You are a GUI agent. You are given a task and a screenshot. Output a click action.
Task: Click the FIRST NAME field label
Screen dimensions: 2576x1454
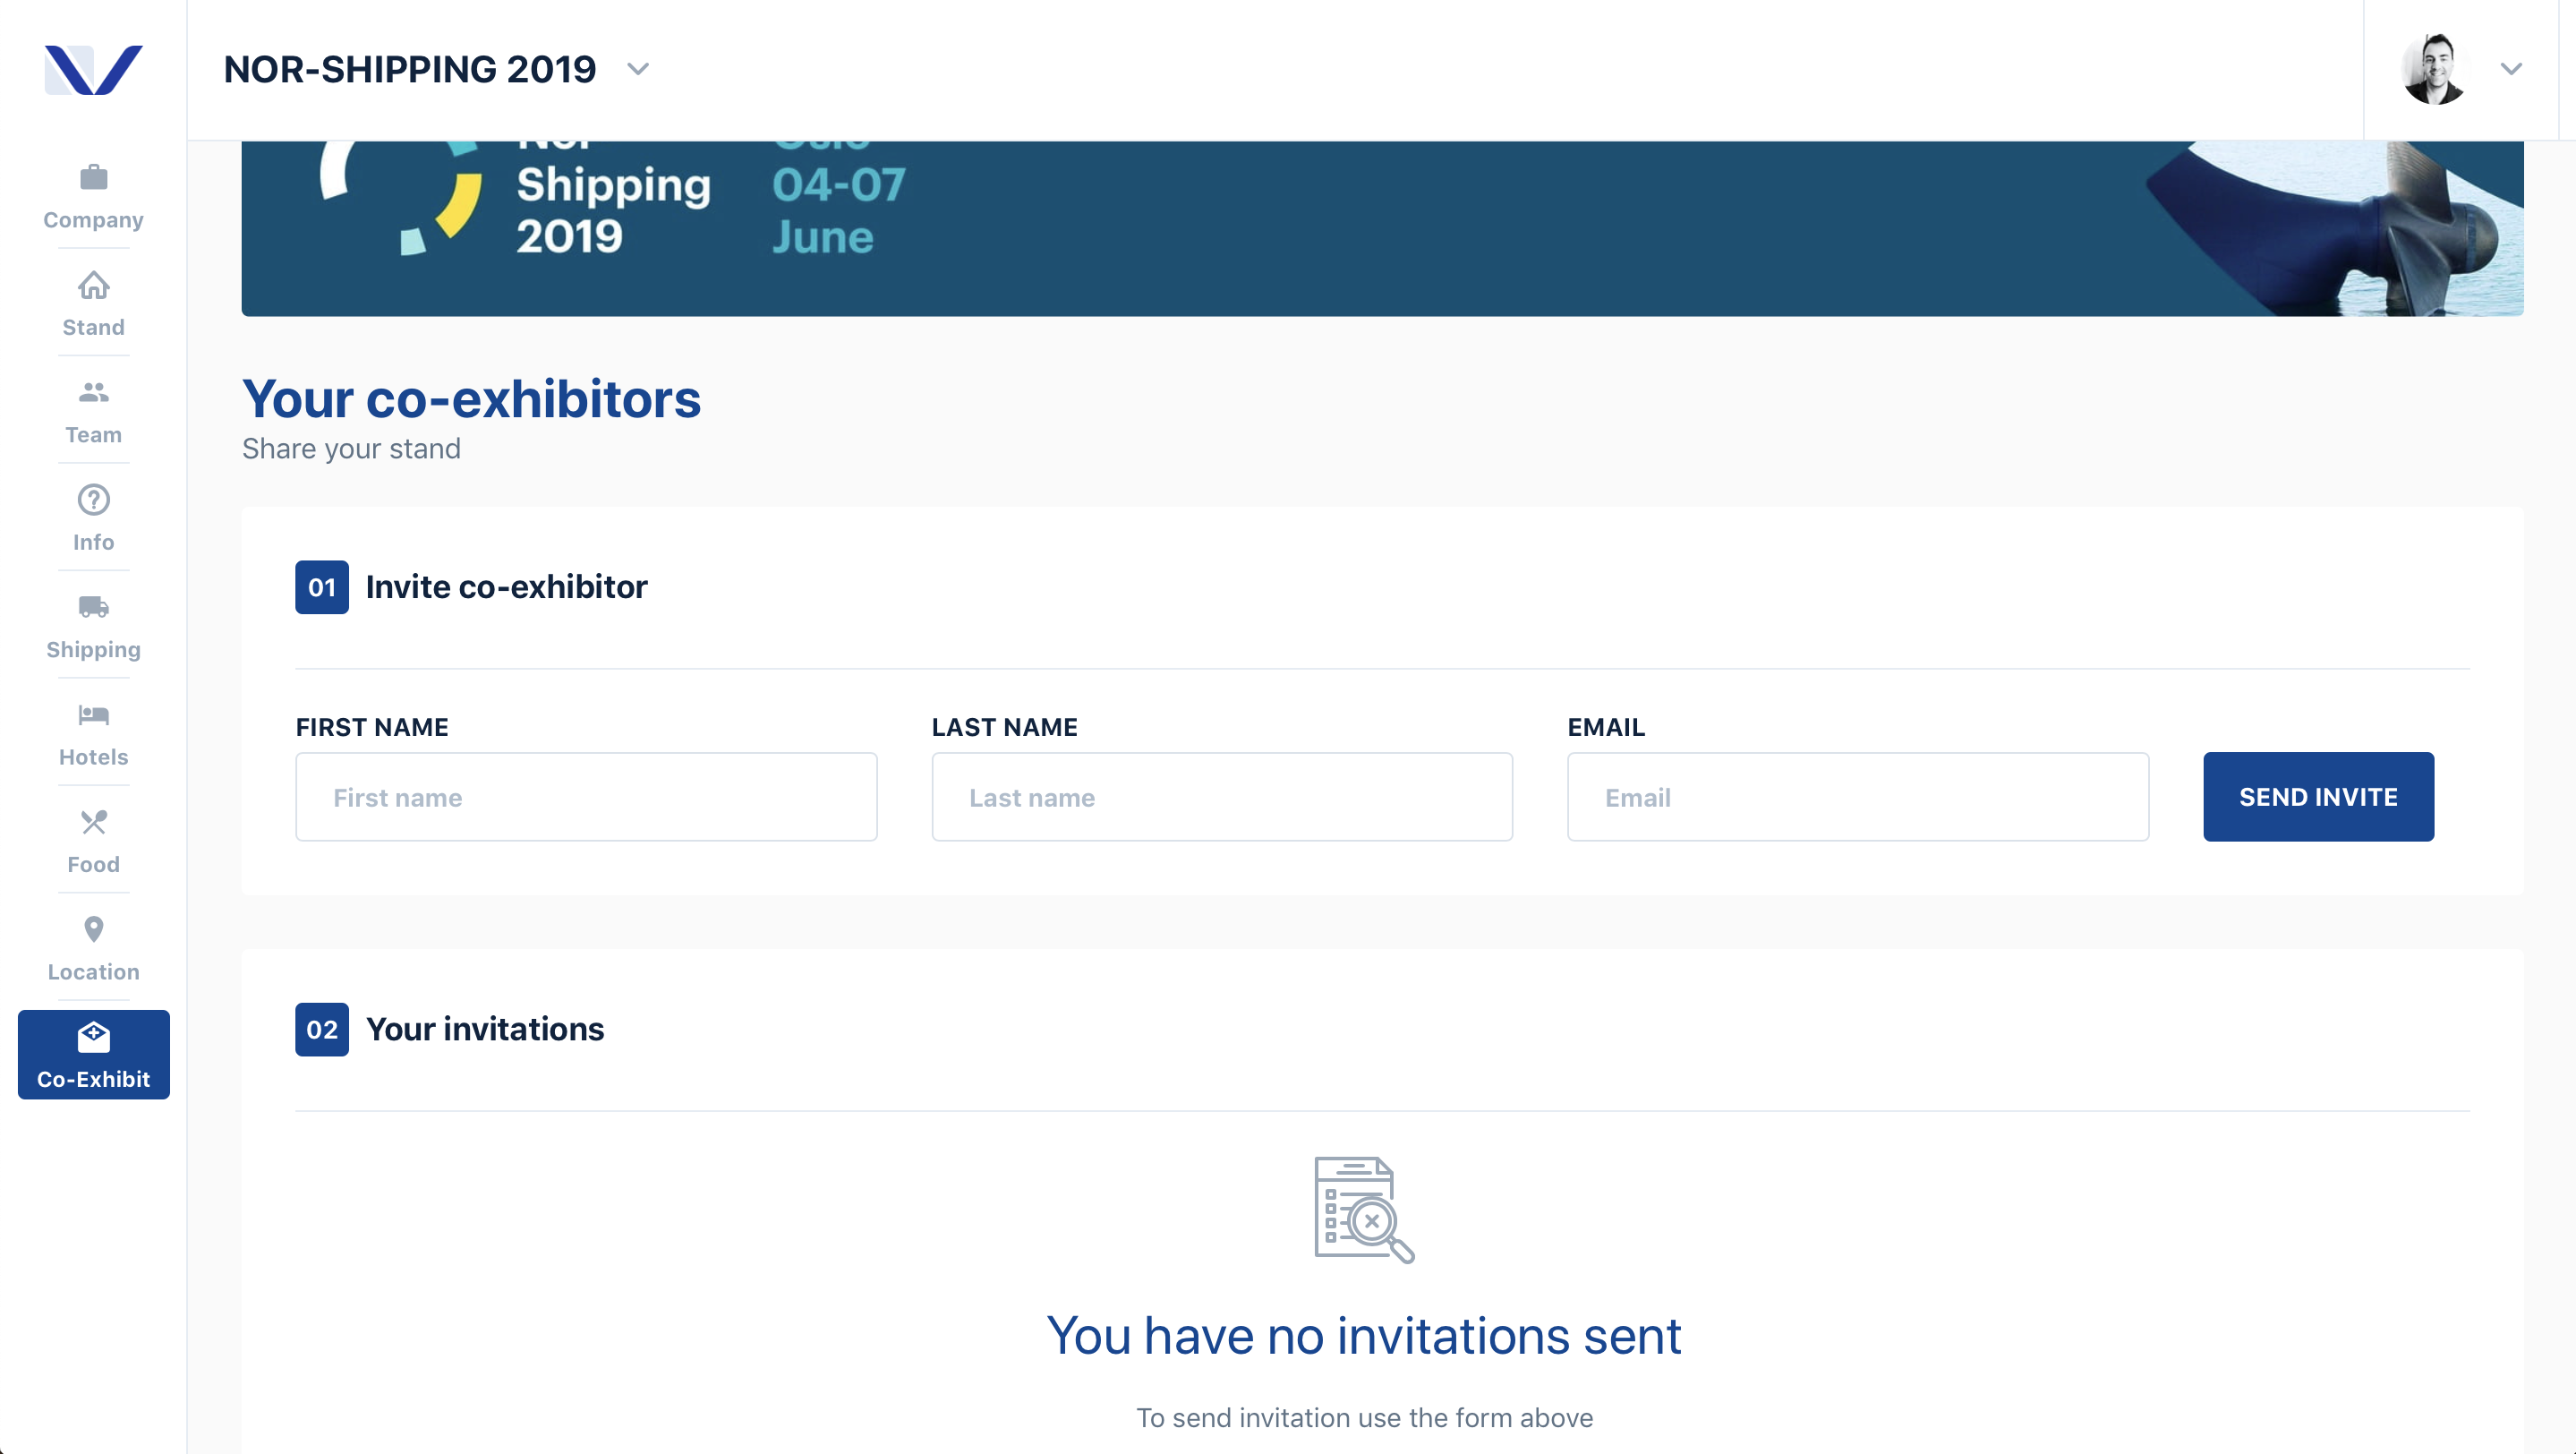(x=372, y=727)
